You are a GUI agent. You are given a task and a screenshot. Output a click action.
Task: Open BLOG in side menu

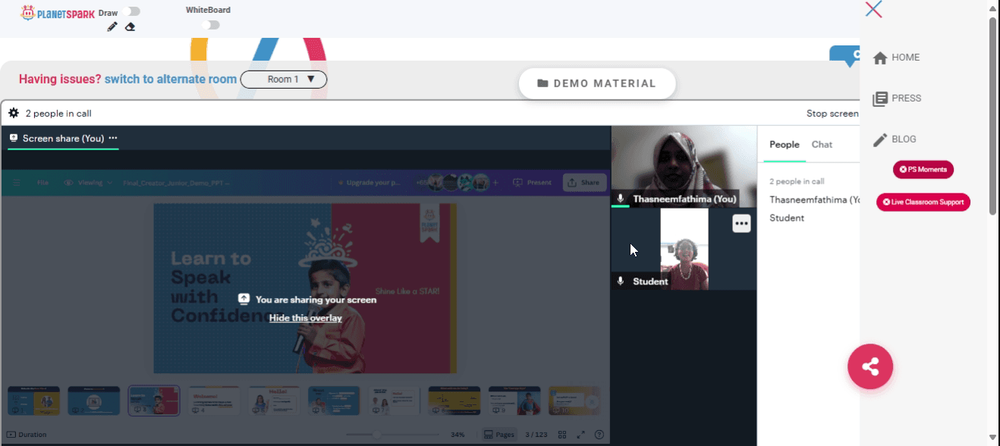coord(894,139)
